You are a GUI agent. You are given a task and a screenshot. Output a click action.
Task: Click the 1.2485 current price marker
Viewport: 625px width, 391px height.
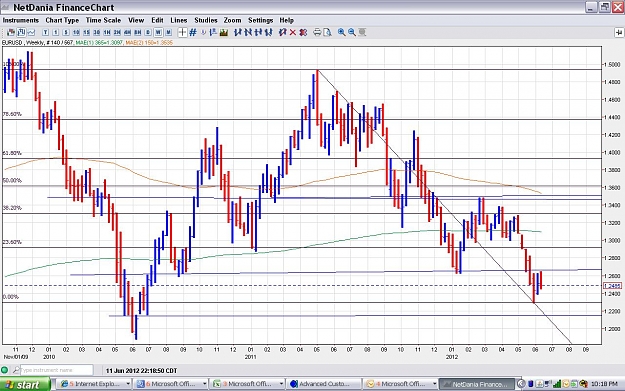pos(612,286)
